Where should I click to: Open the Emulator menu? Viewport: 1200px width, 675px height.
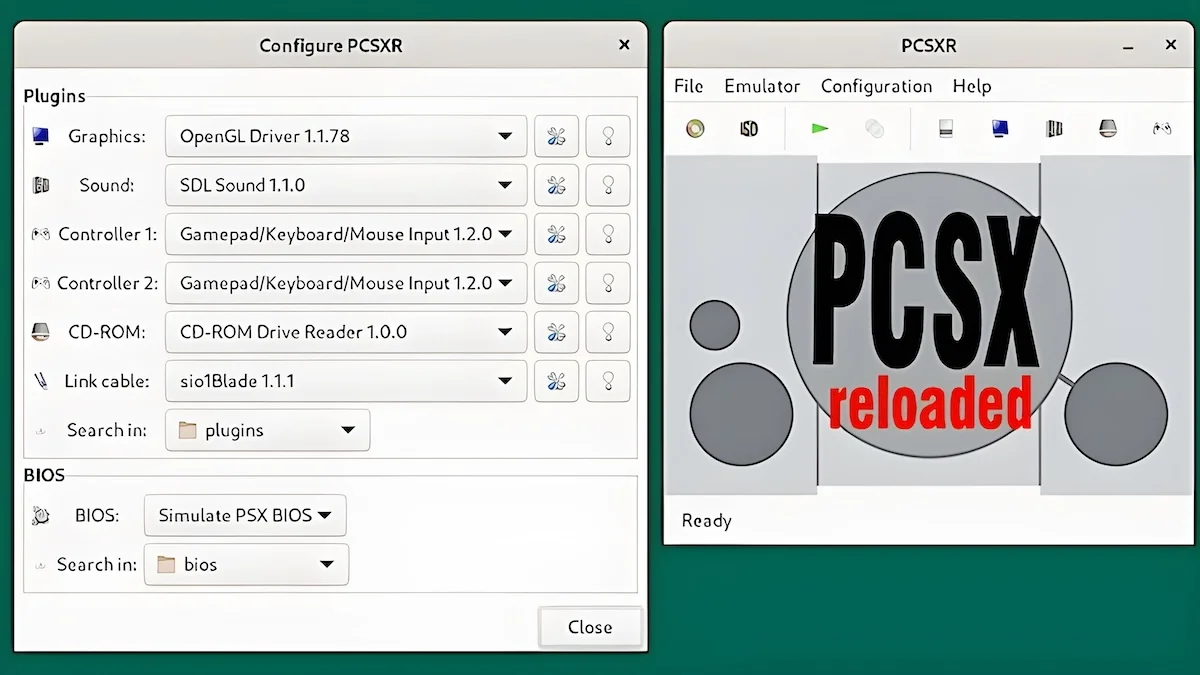(762, 86)
